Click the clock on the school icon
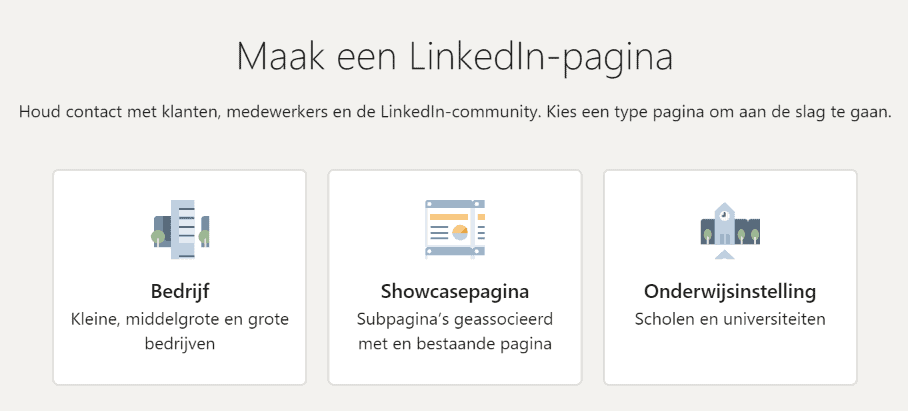Viewport: 908px width, 411px height. click(722, 213)
